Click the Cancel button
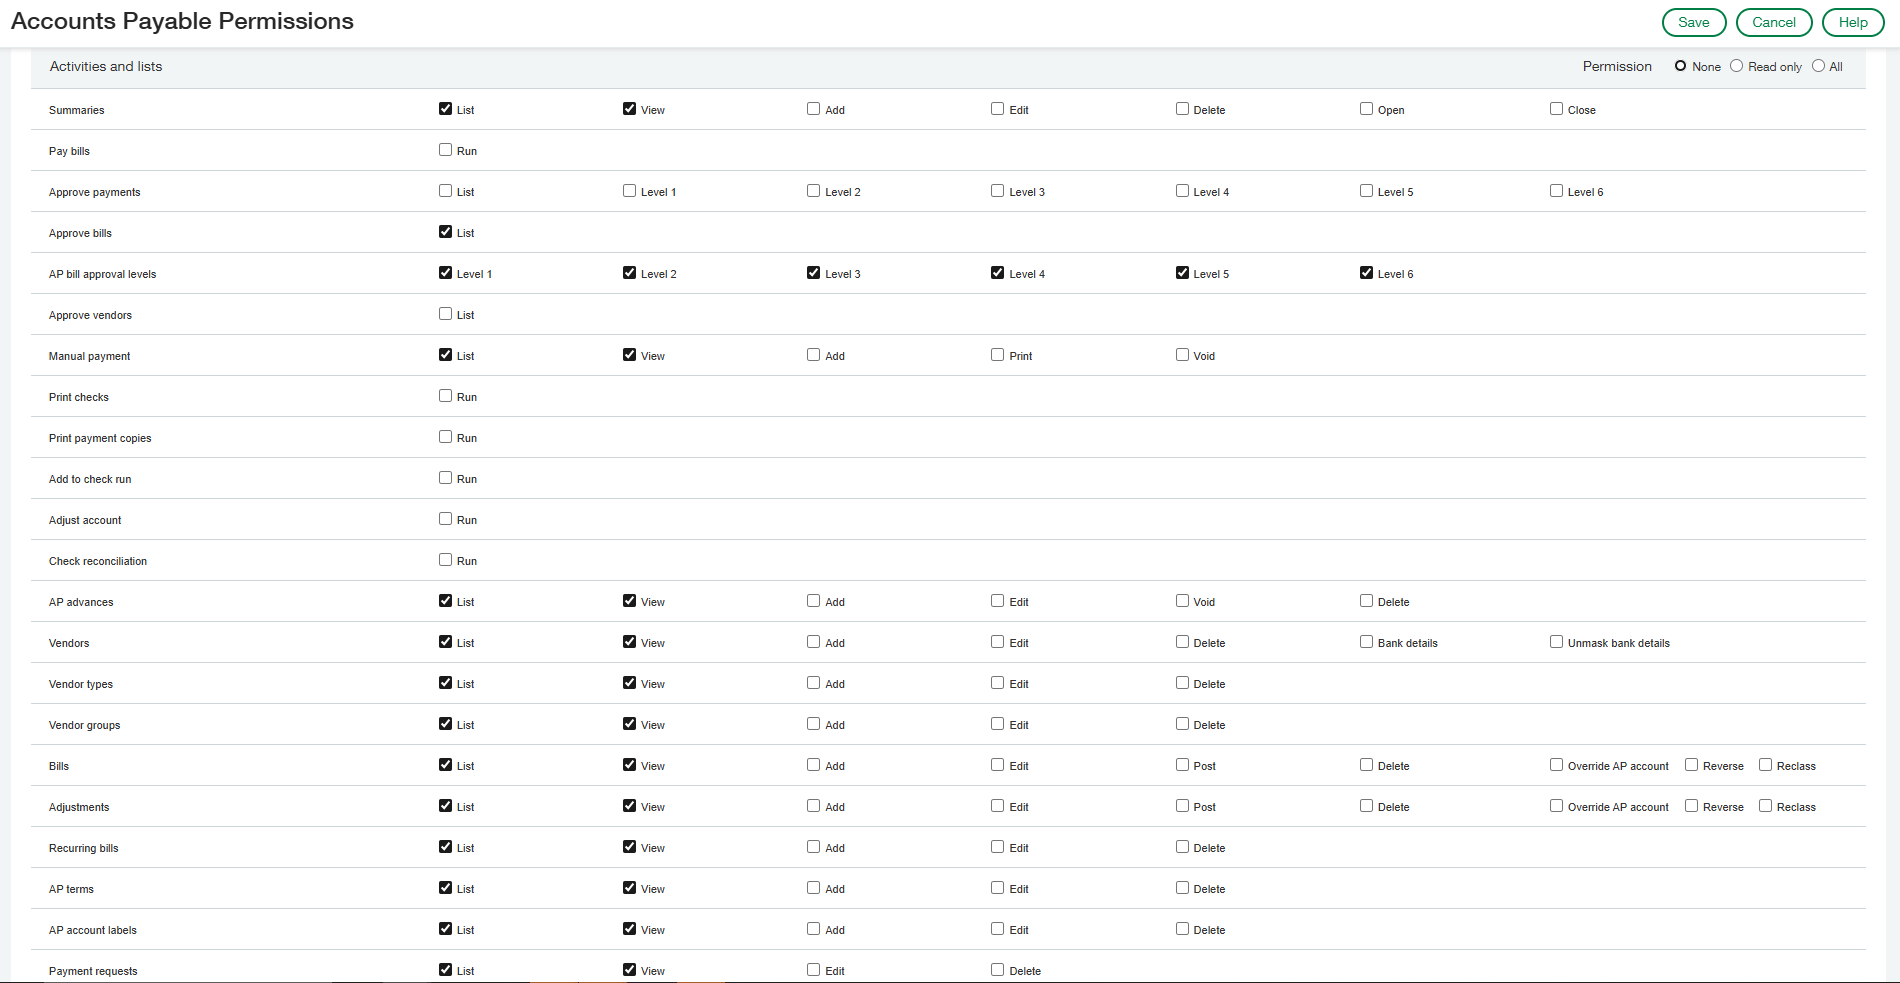 coord(1773,22)
